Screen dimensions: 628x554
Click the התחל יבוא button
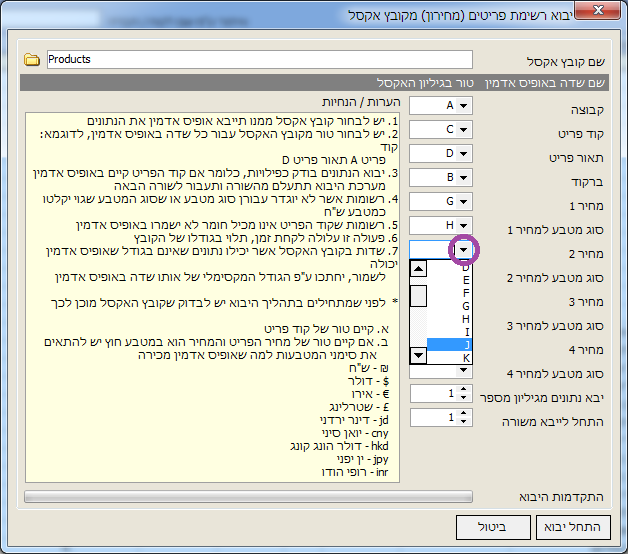pyautogui.click(x=573, y=527)
